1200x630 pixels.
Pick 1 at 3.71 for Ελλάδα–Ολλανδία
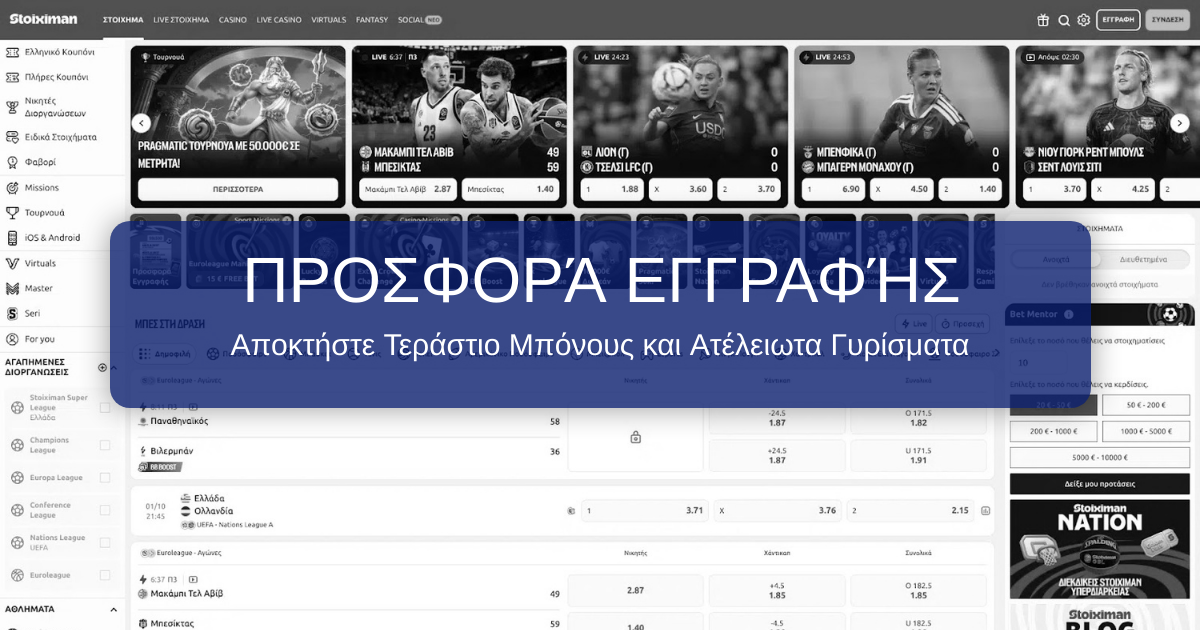pos(646,510)
